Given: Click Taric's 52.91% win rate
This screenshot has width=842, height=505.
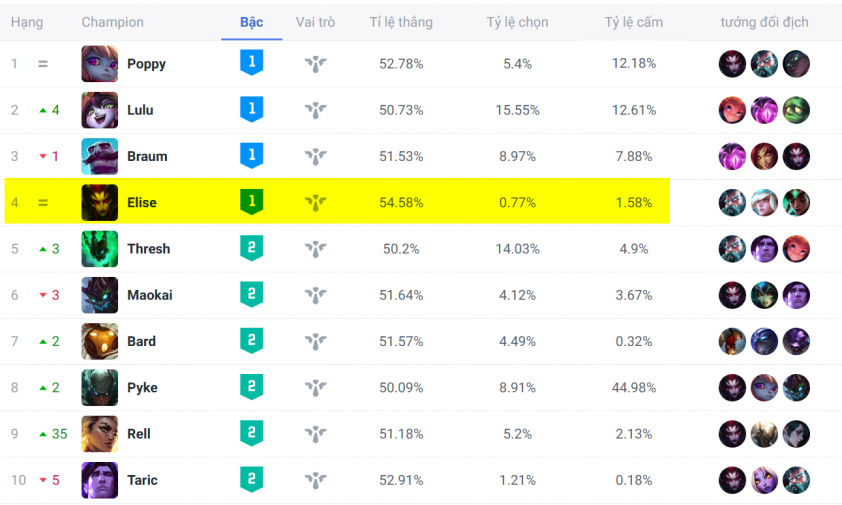Looking at the screenshot, I should click(x=401, y=480).
